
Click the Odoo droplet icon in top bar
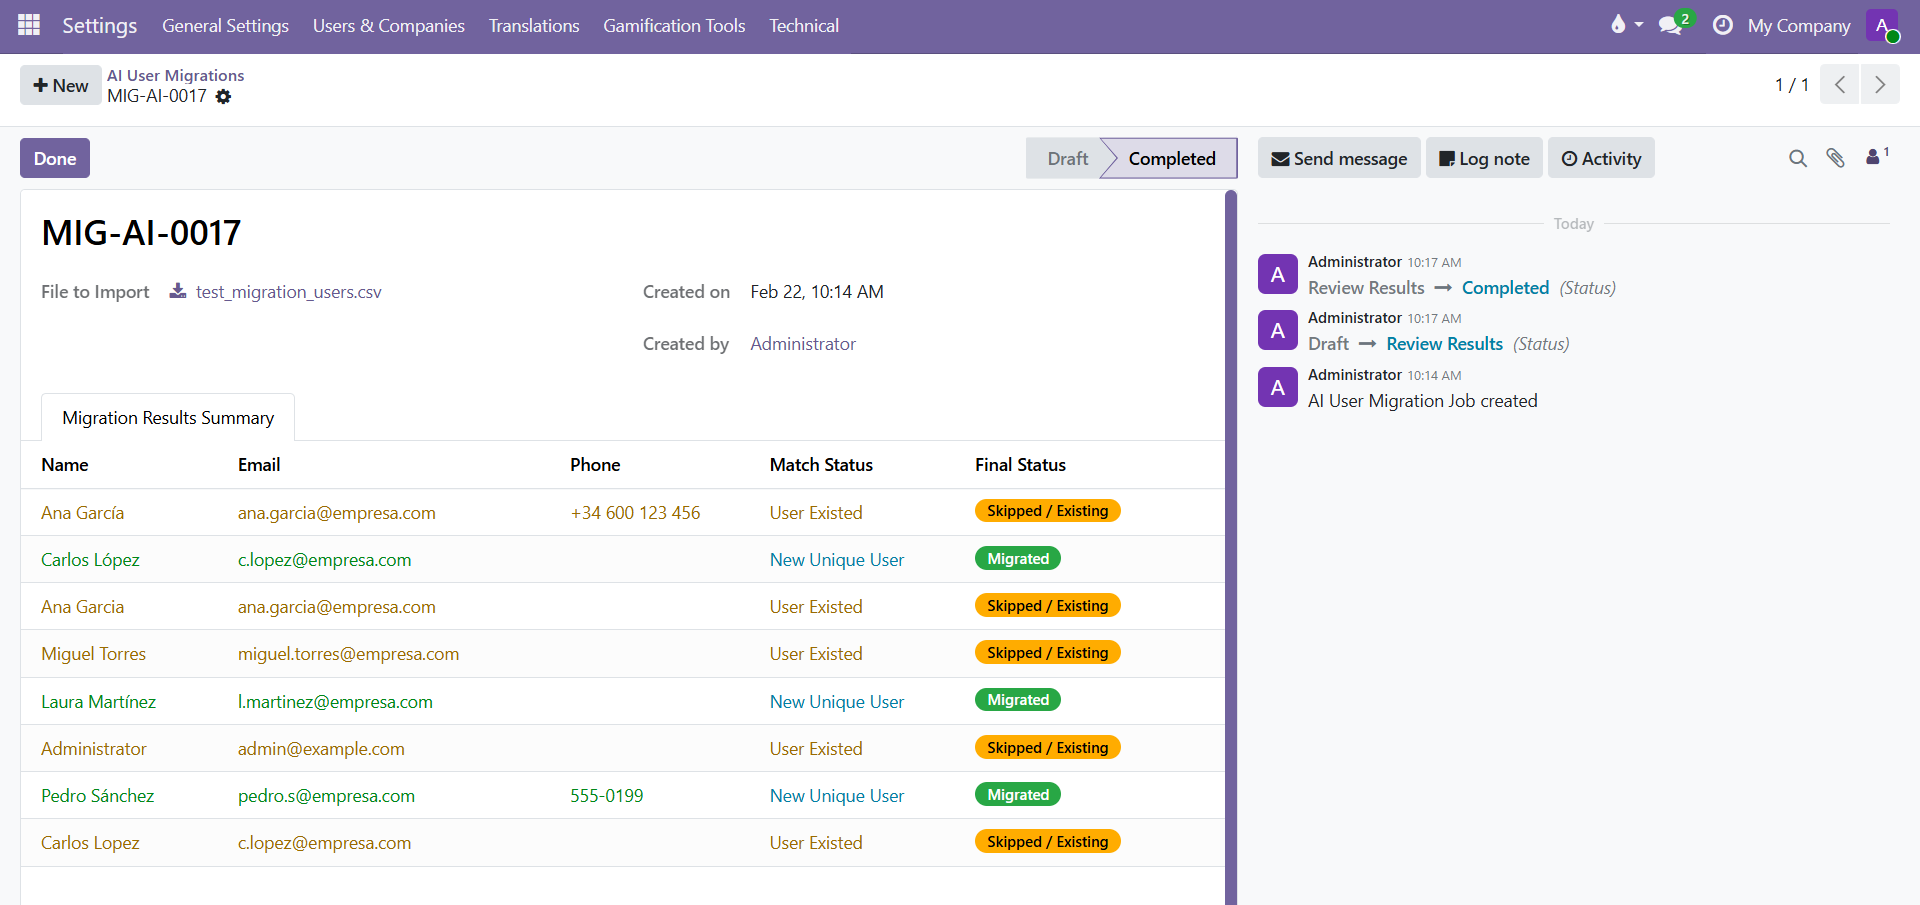coord(1618,26)
